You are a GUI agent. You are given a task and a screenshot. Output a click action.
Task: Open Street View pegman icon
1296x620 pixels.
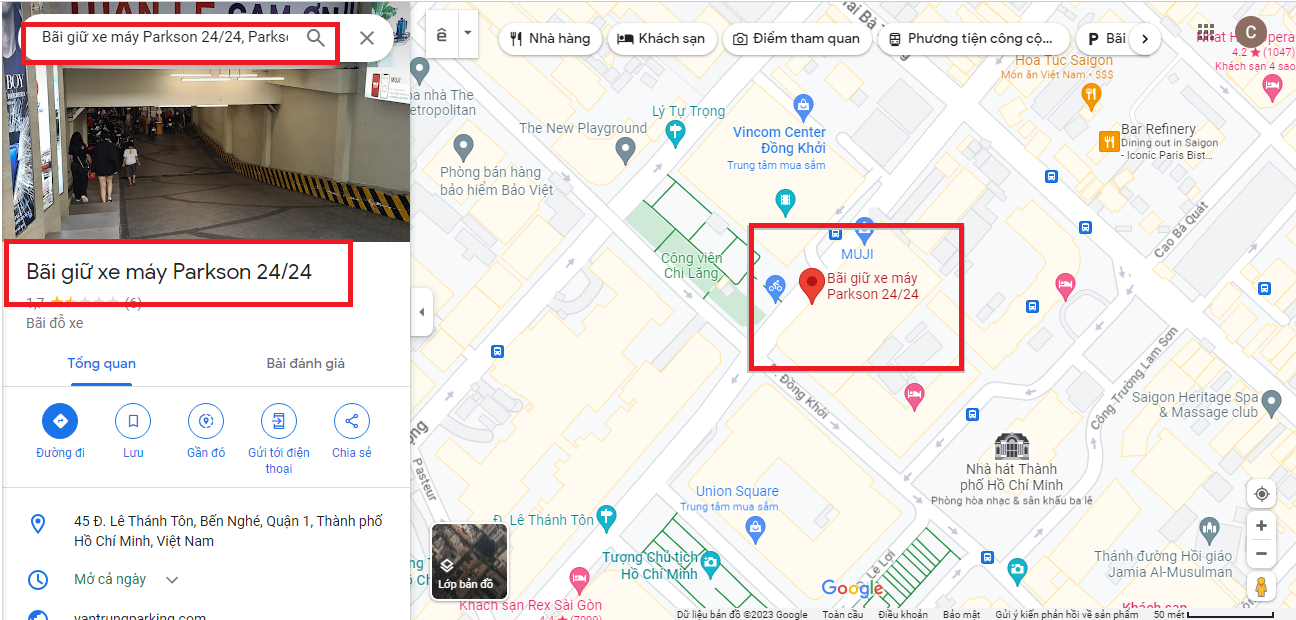[x=1262, y=587]
